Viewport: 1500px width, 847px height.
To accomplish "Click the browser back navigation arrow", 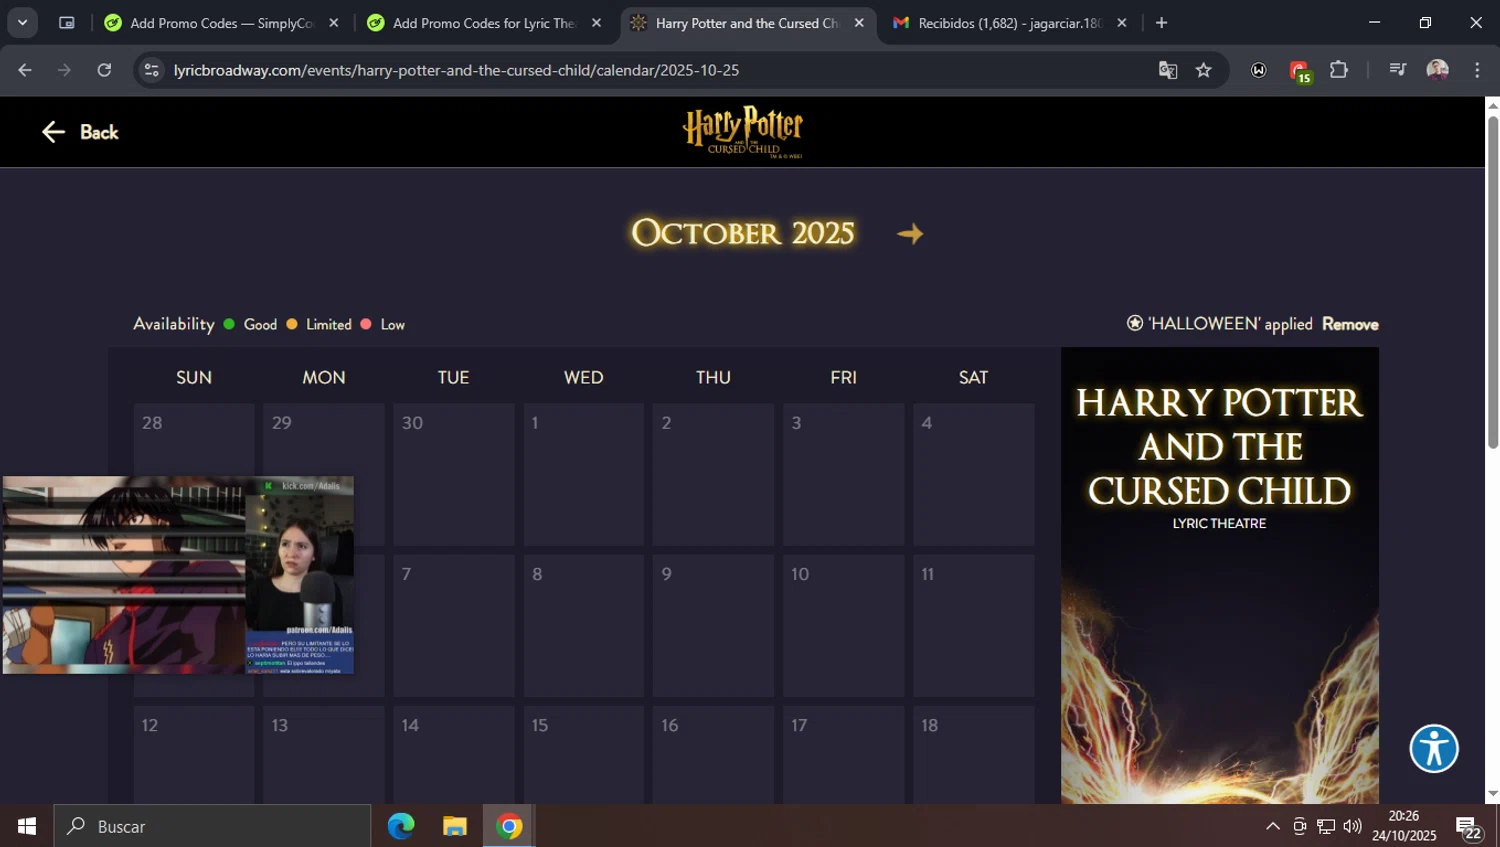I will click(x=25, y=70).
